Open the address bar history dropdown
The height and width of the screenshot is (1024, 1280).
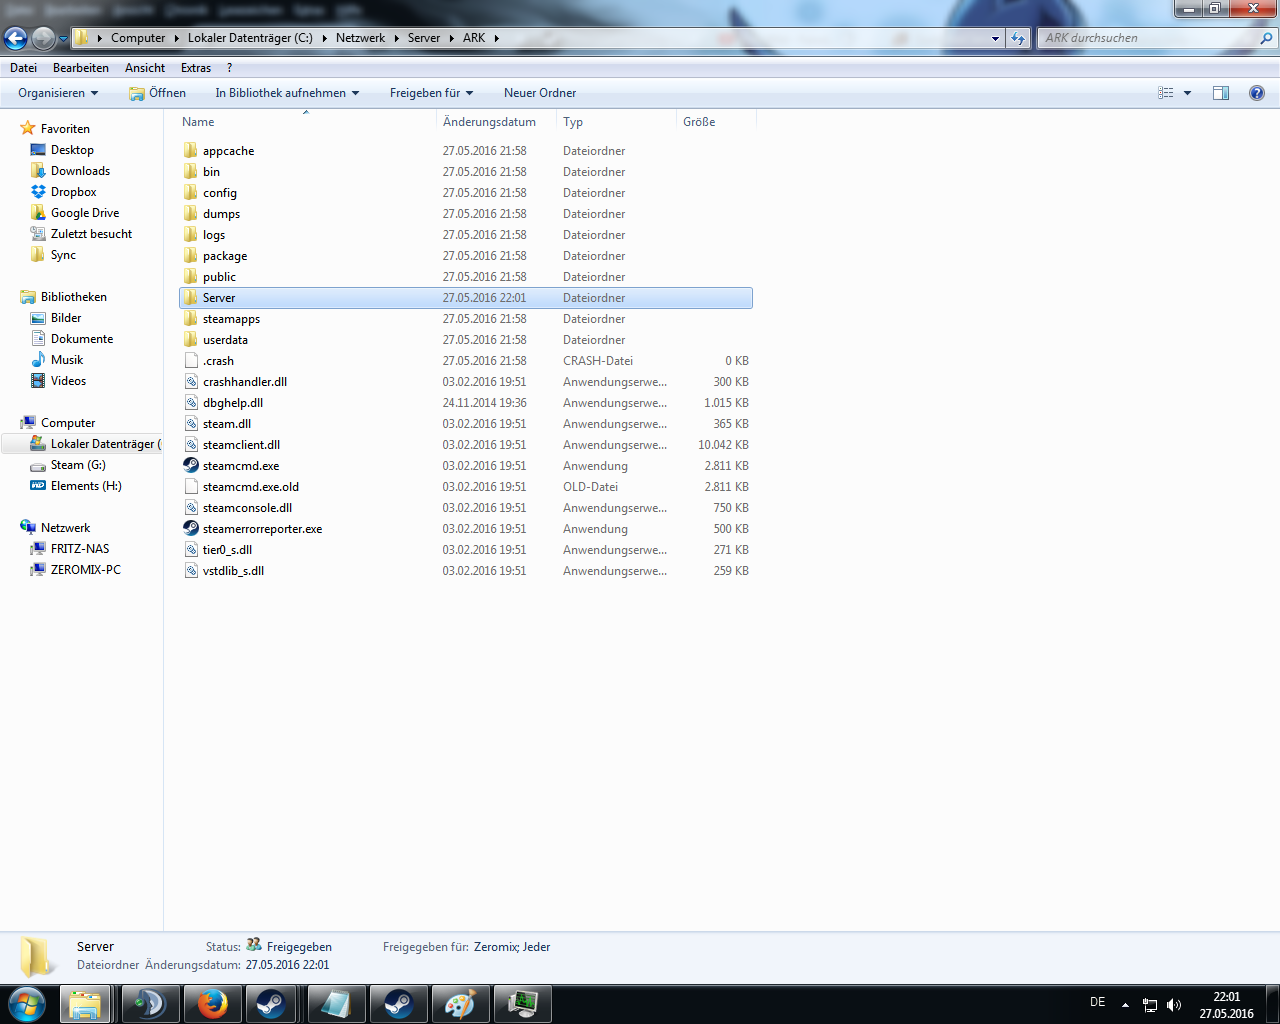(x=995, y=38)
